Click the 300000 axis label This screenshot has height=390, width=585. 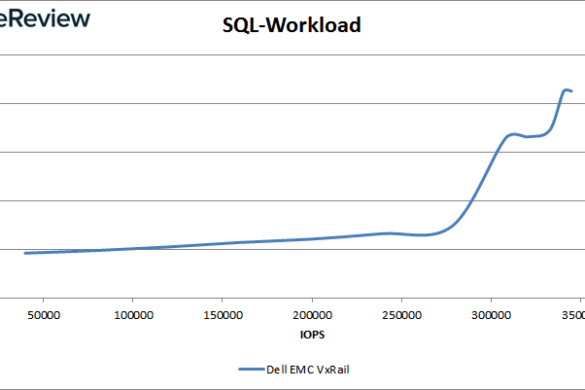click(x=491, y=315)
